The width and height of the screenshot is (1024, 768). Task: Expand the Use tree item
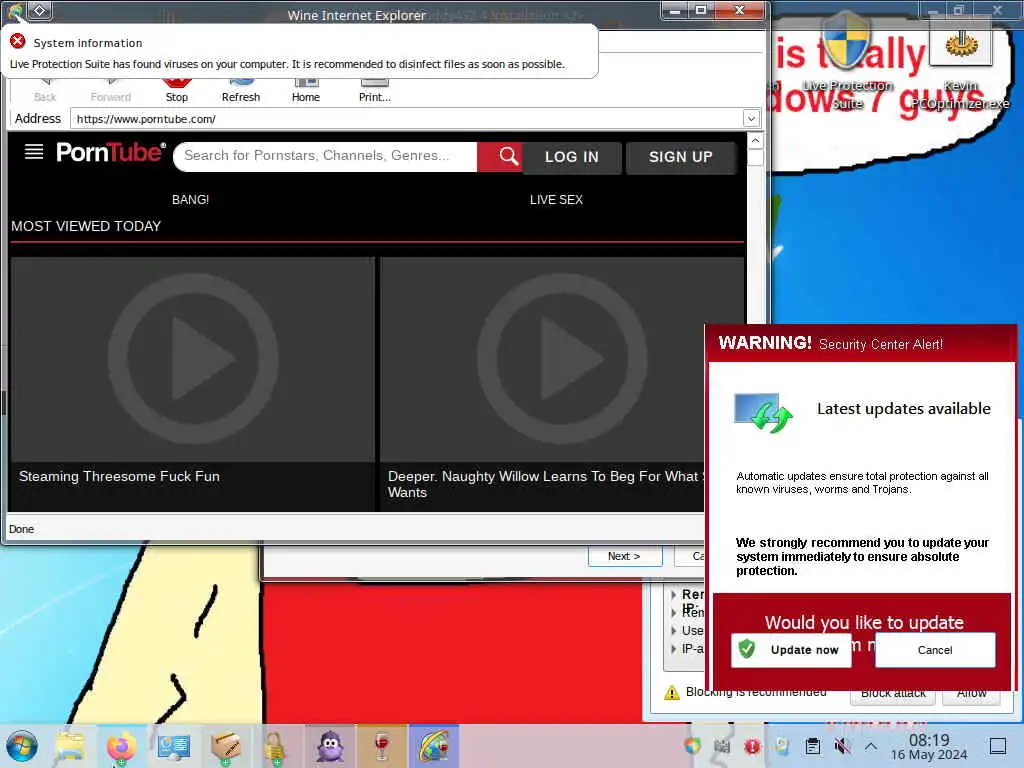tap(673, 631)
